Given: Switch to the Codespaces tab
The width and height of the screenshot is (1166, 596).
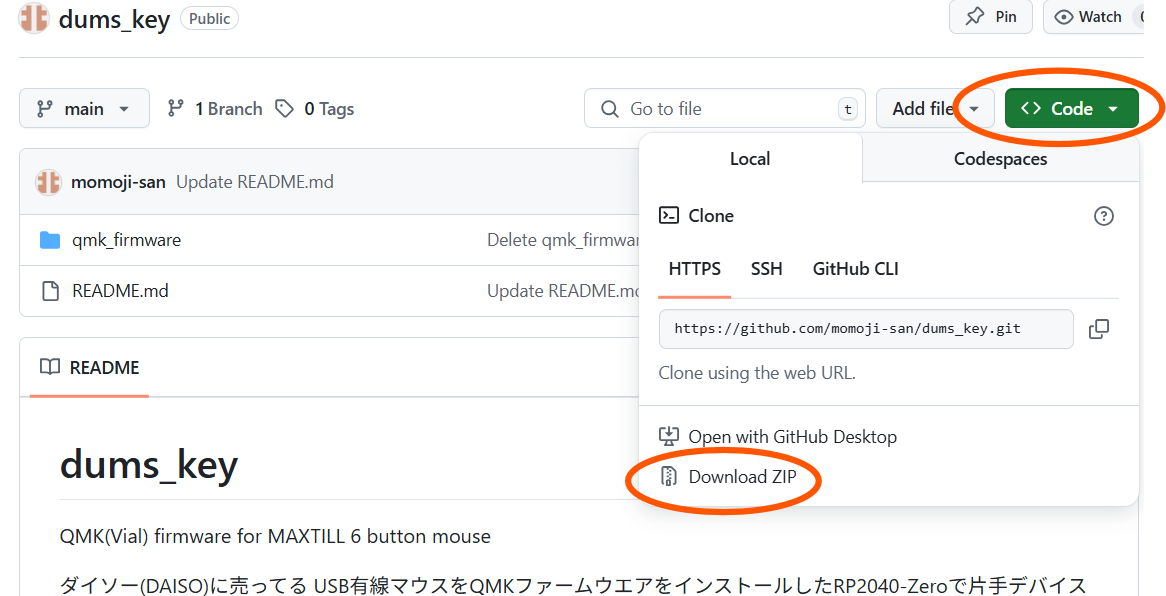Looking at the screenshot, I should point(1000,158).
